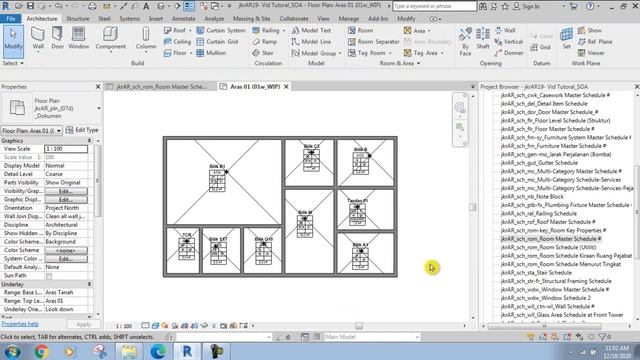
Task: Click the Set work plane tool
Action: tap(567, 39)
